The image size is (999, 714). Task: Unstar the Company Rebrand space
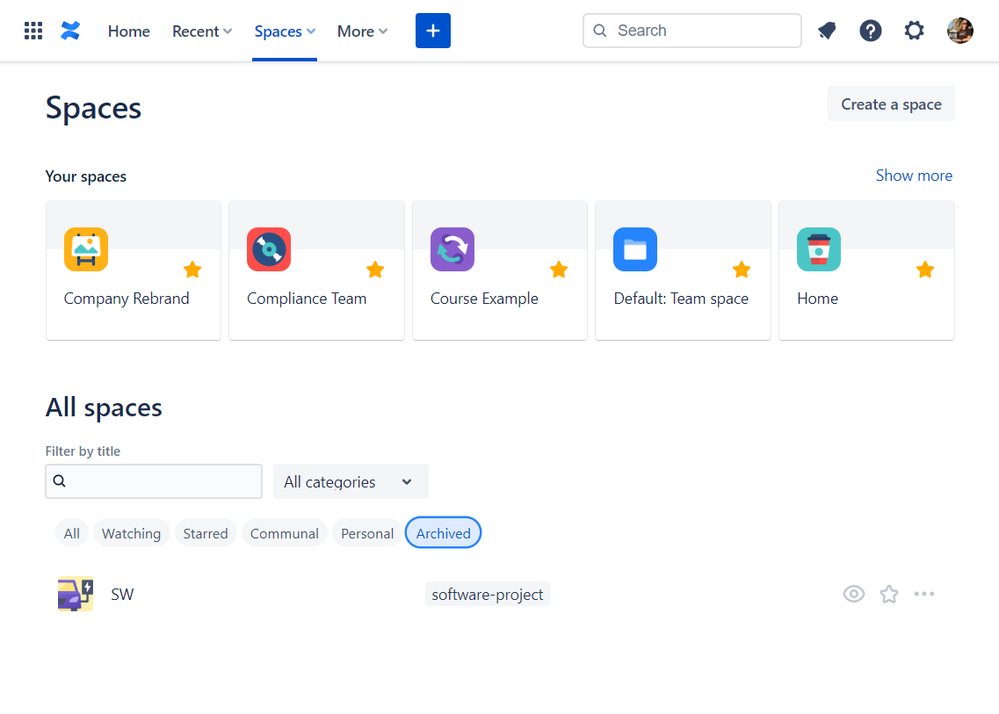192,270
